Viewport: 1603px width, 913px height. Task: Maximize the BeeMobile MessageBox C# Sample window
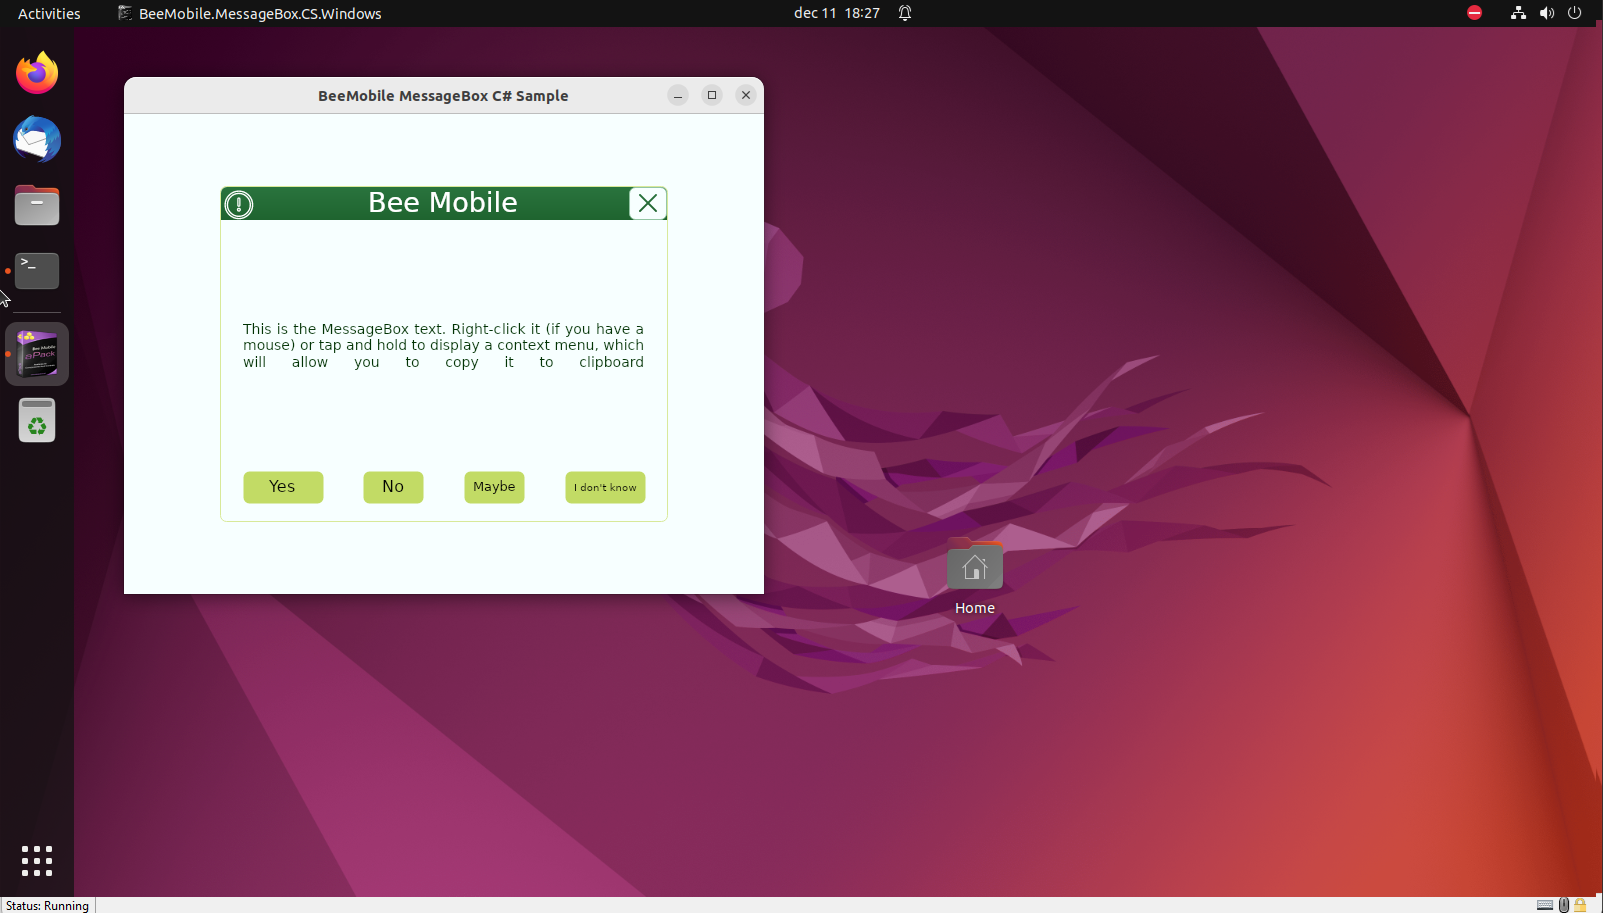712,95
